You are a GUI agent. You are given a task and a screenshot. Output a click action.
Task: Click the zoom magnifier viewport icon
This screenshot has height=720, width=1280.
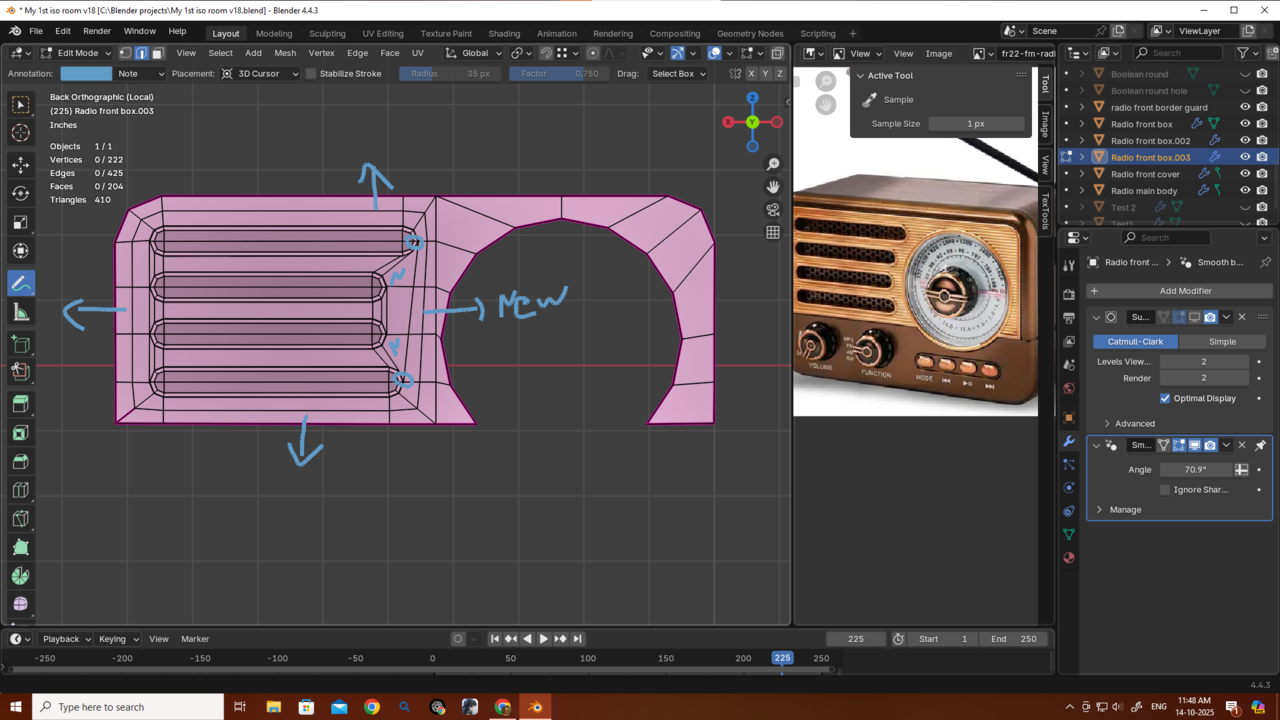tap(773, 164)
